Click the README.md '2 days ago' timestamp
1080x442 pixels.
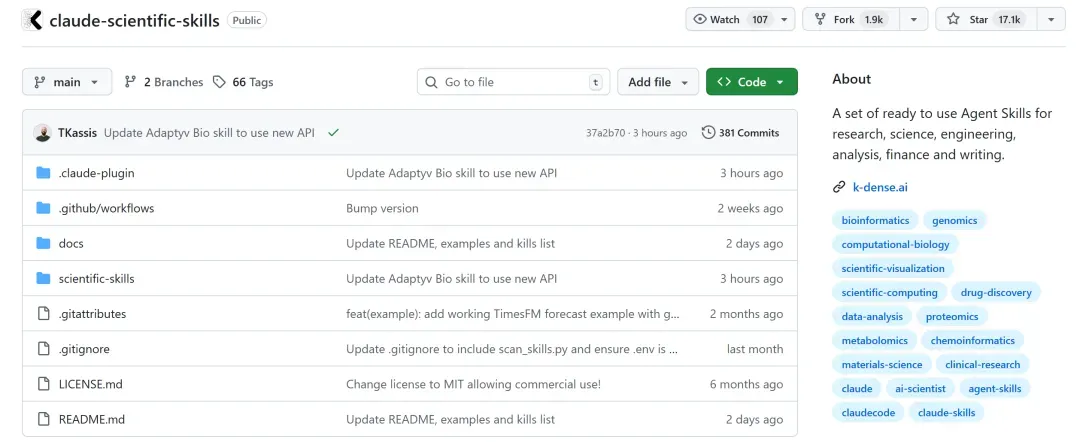coord(754,419)
